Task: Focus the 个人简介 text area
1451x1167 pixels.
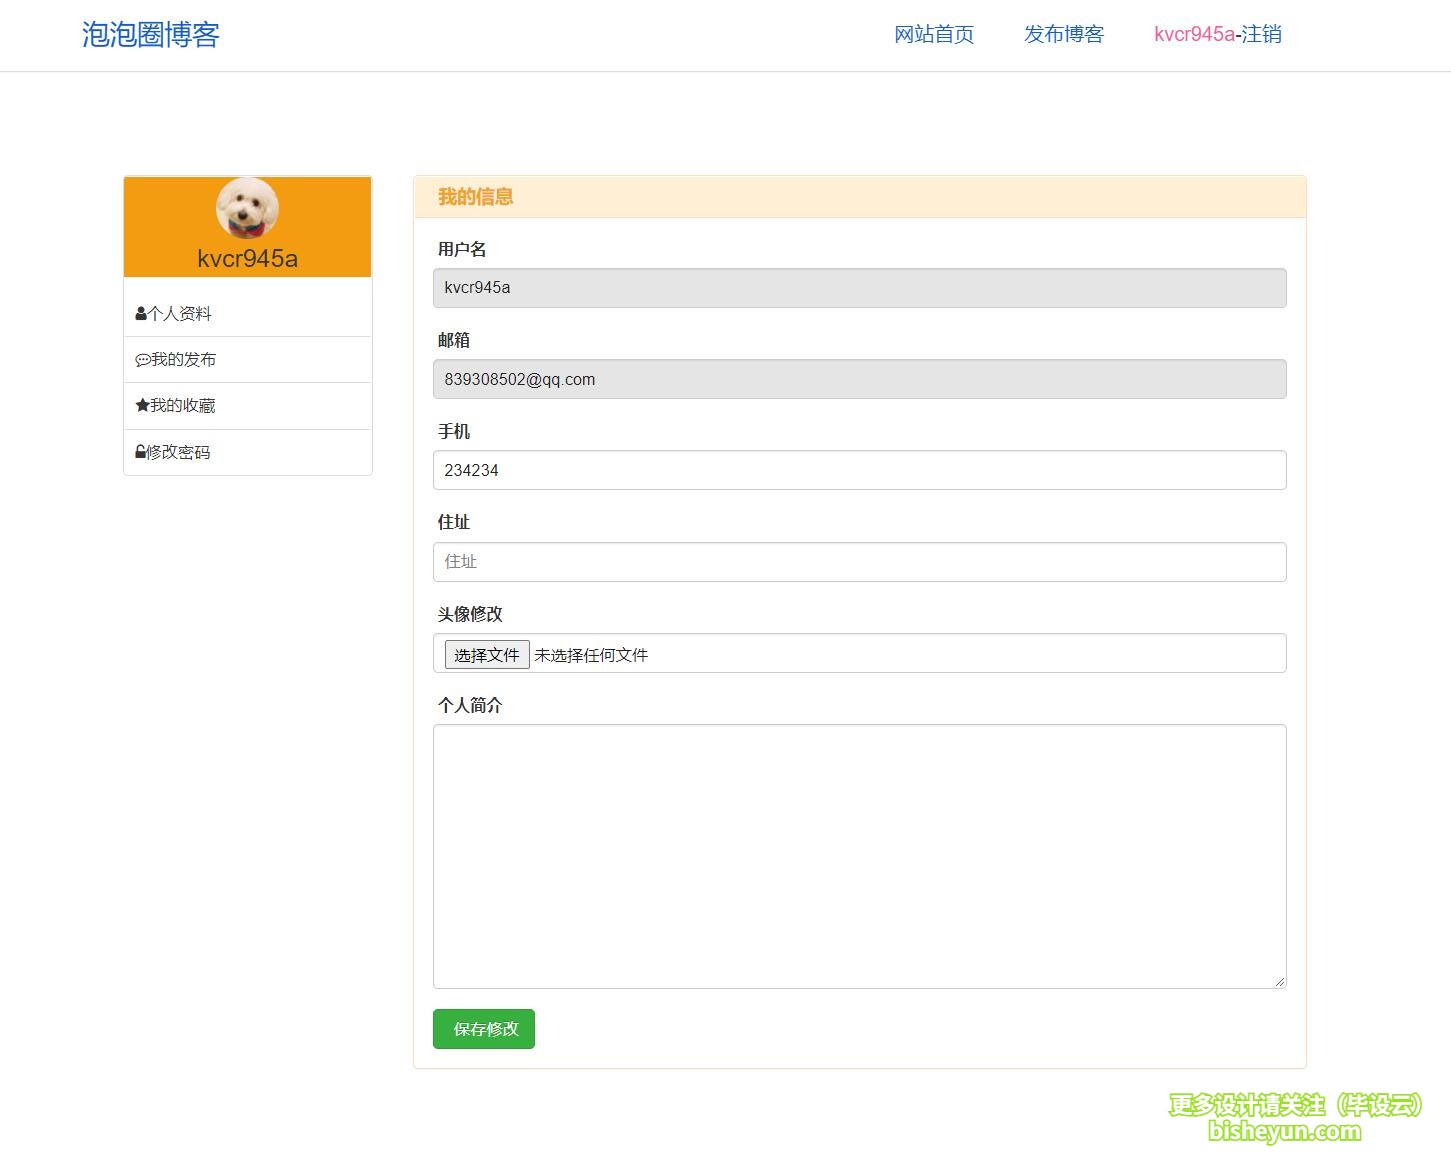Action: [860, 857]
